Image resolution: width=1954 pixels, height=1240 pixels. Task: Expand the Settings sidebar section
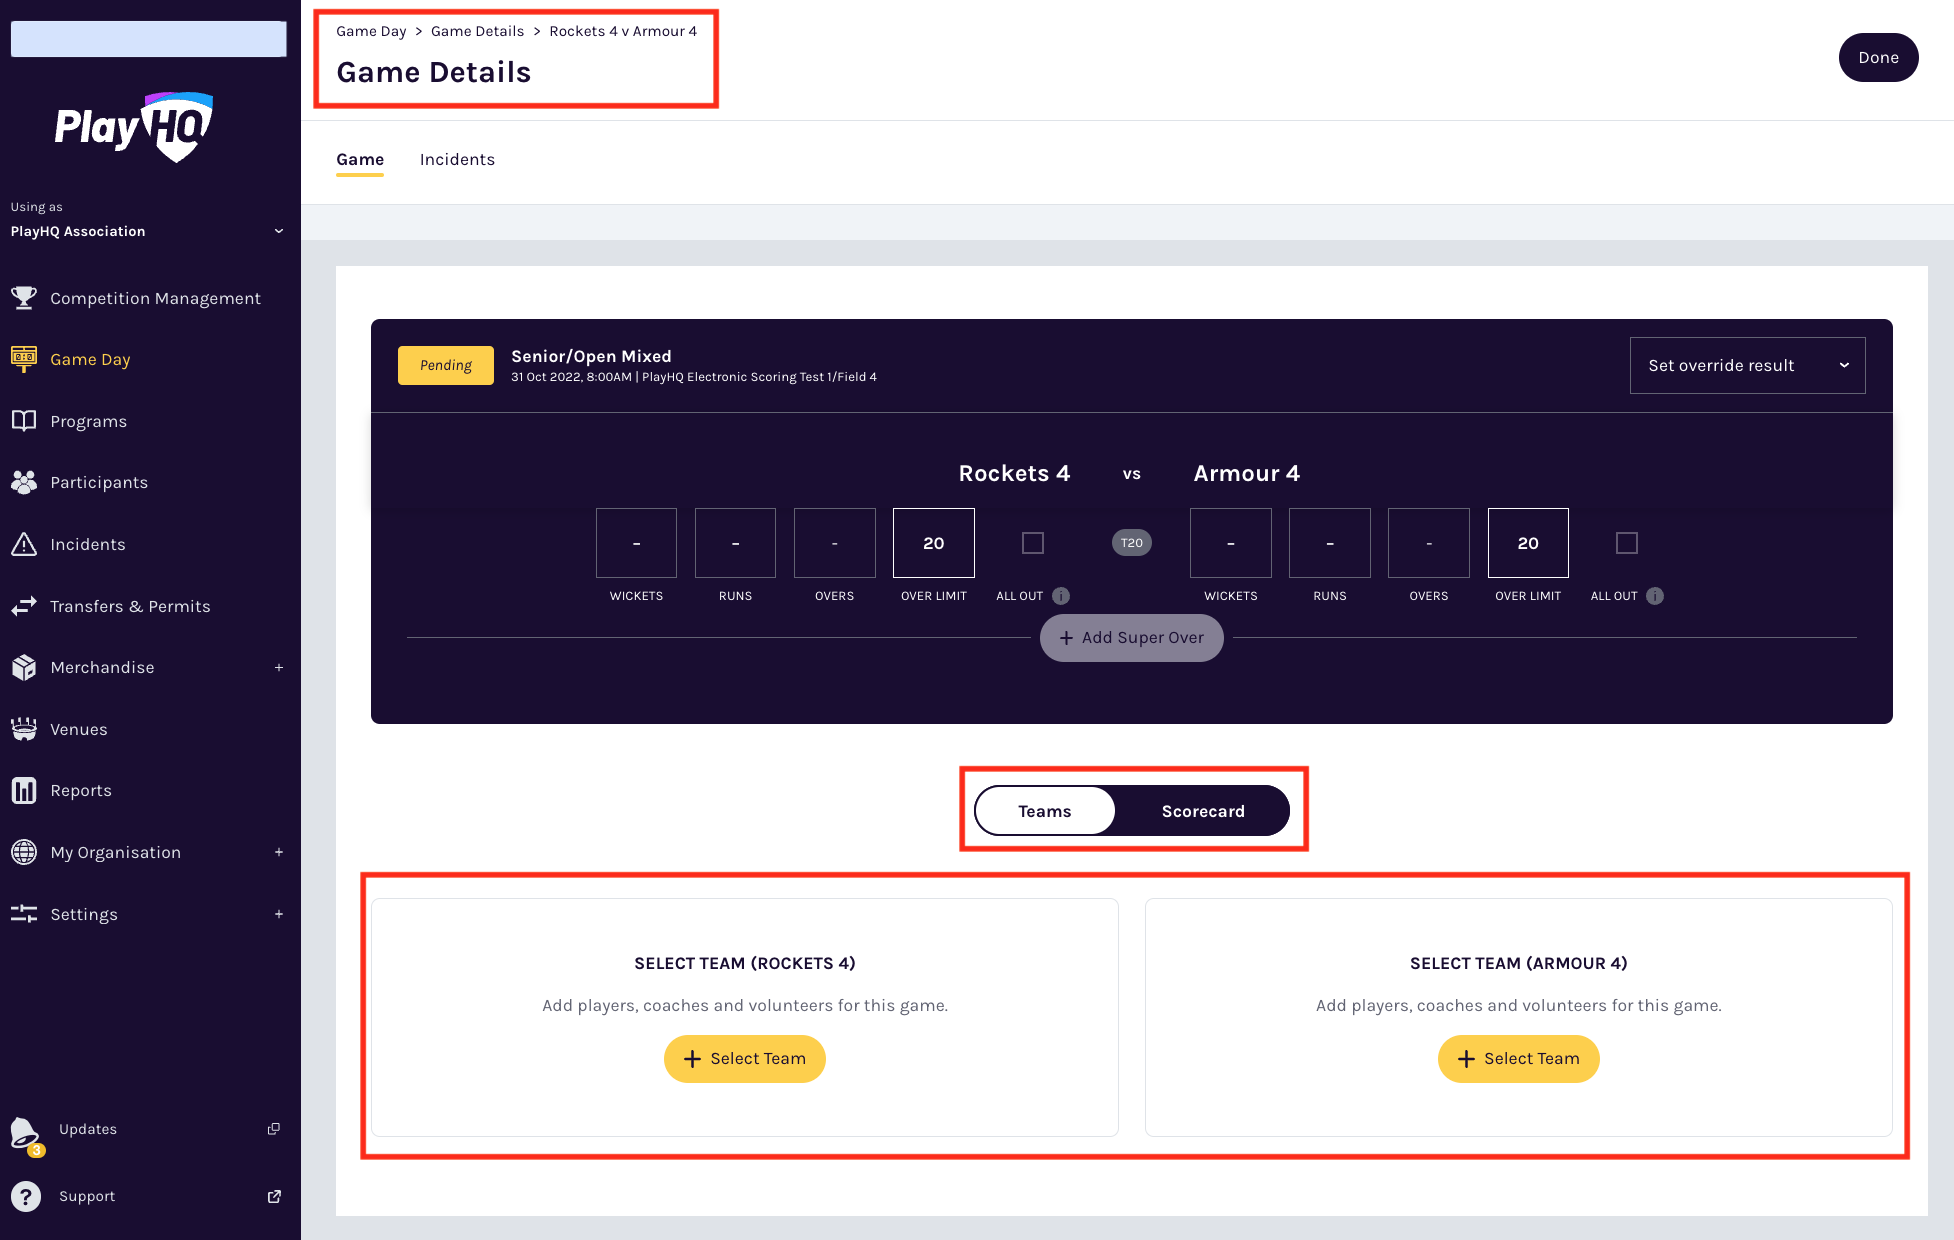(279, 914)
